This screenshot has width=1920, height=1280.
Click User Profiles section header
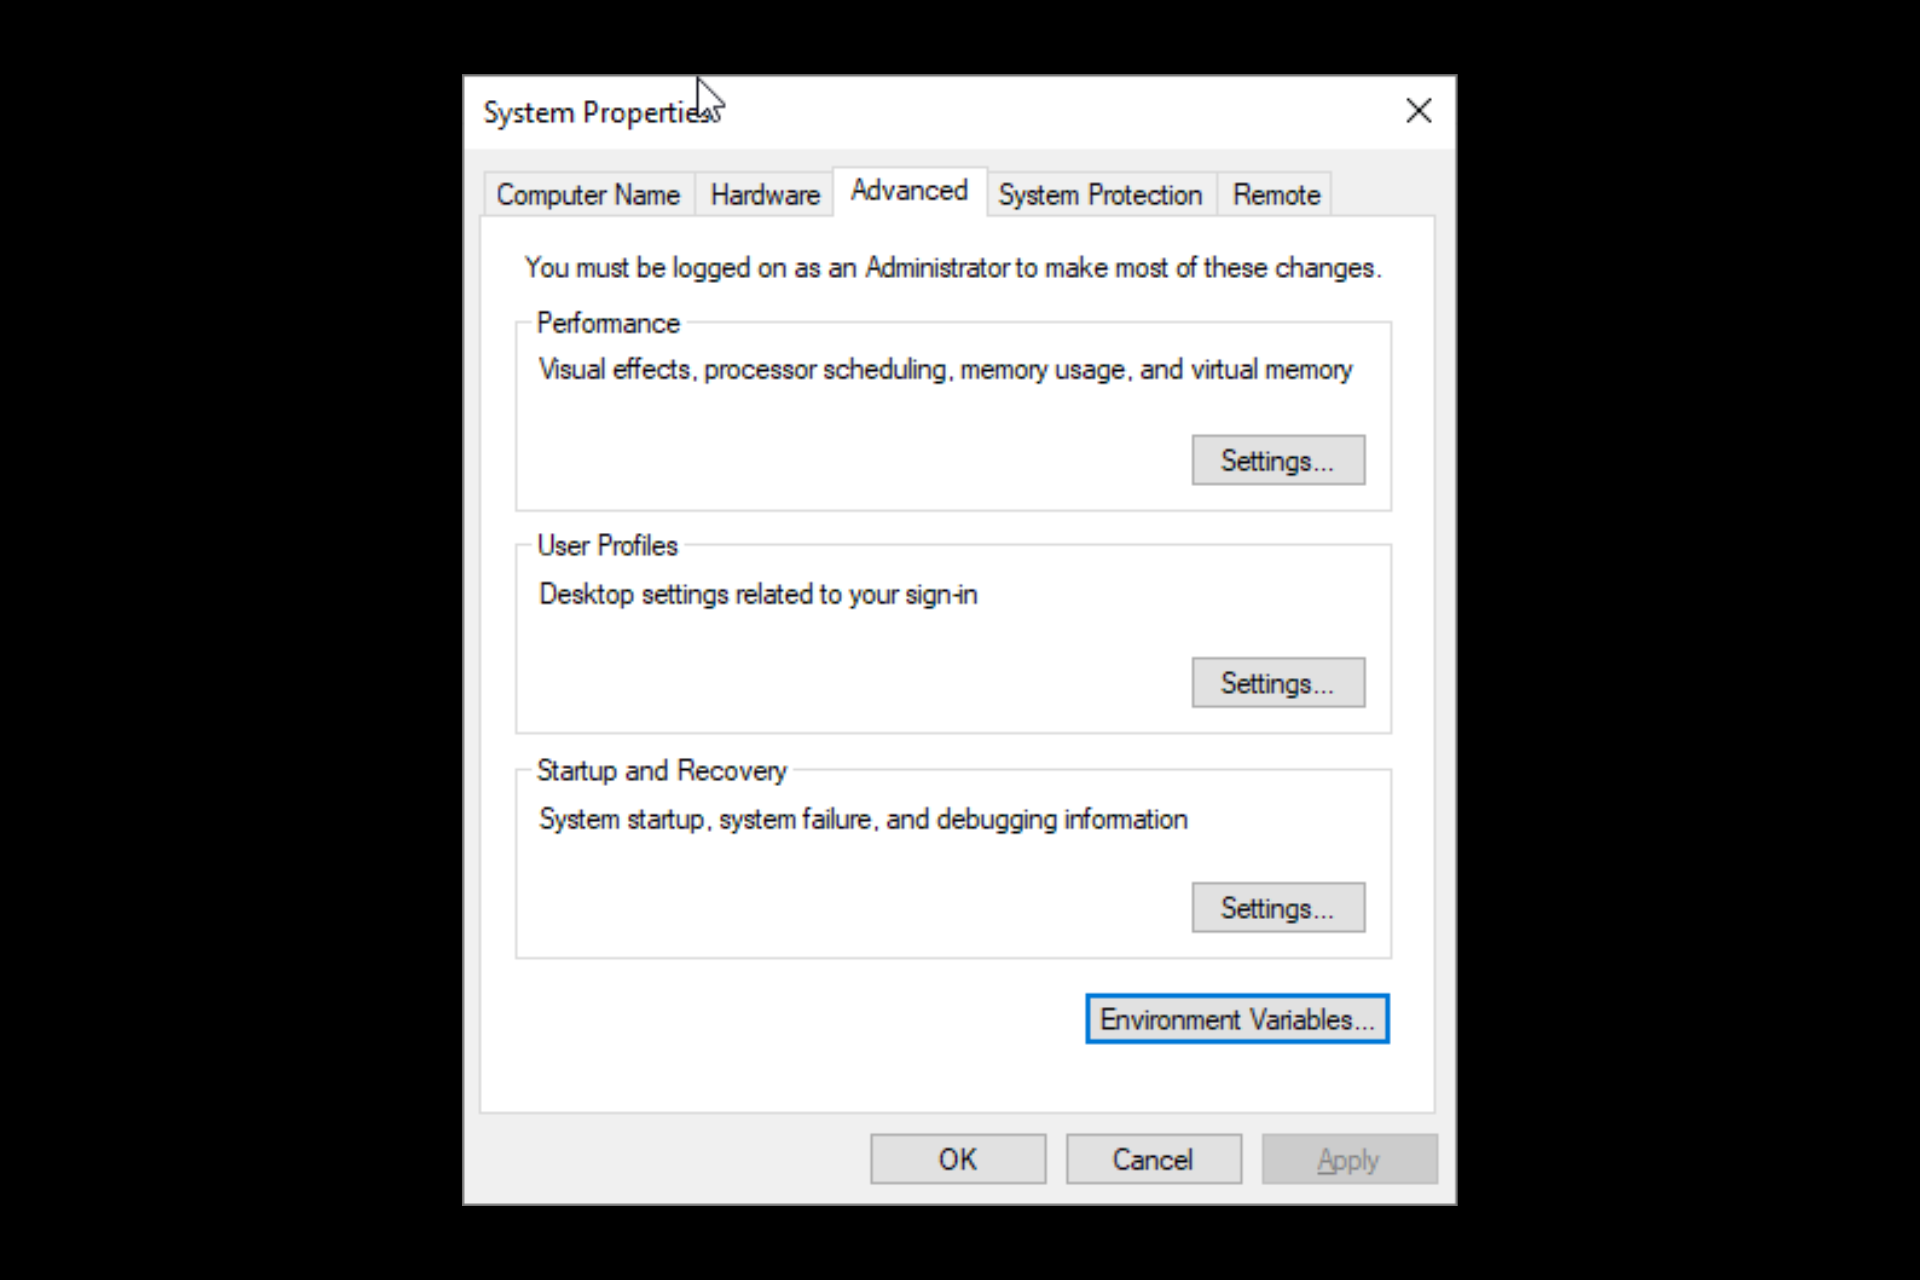607,544
